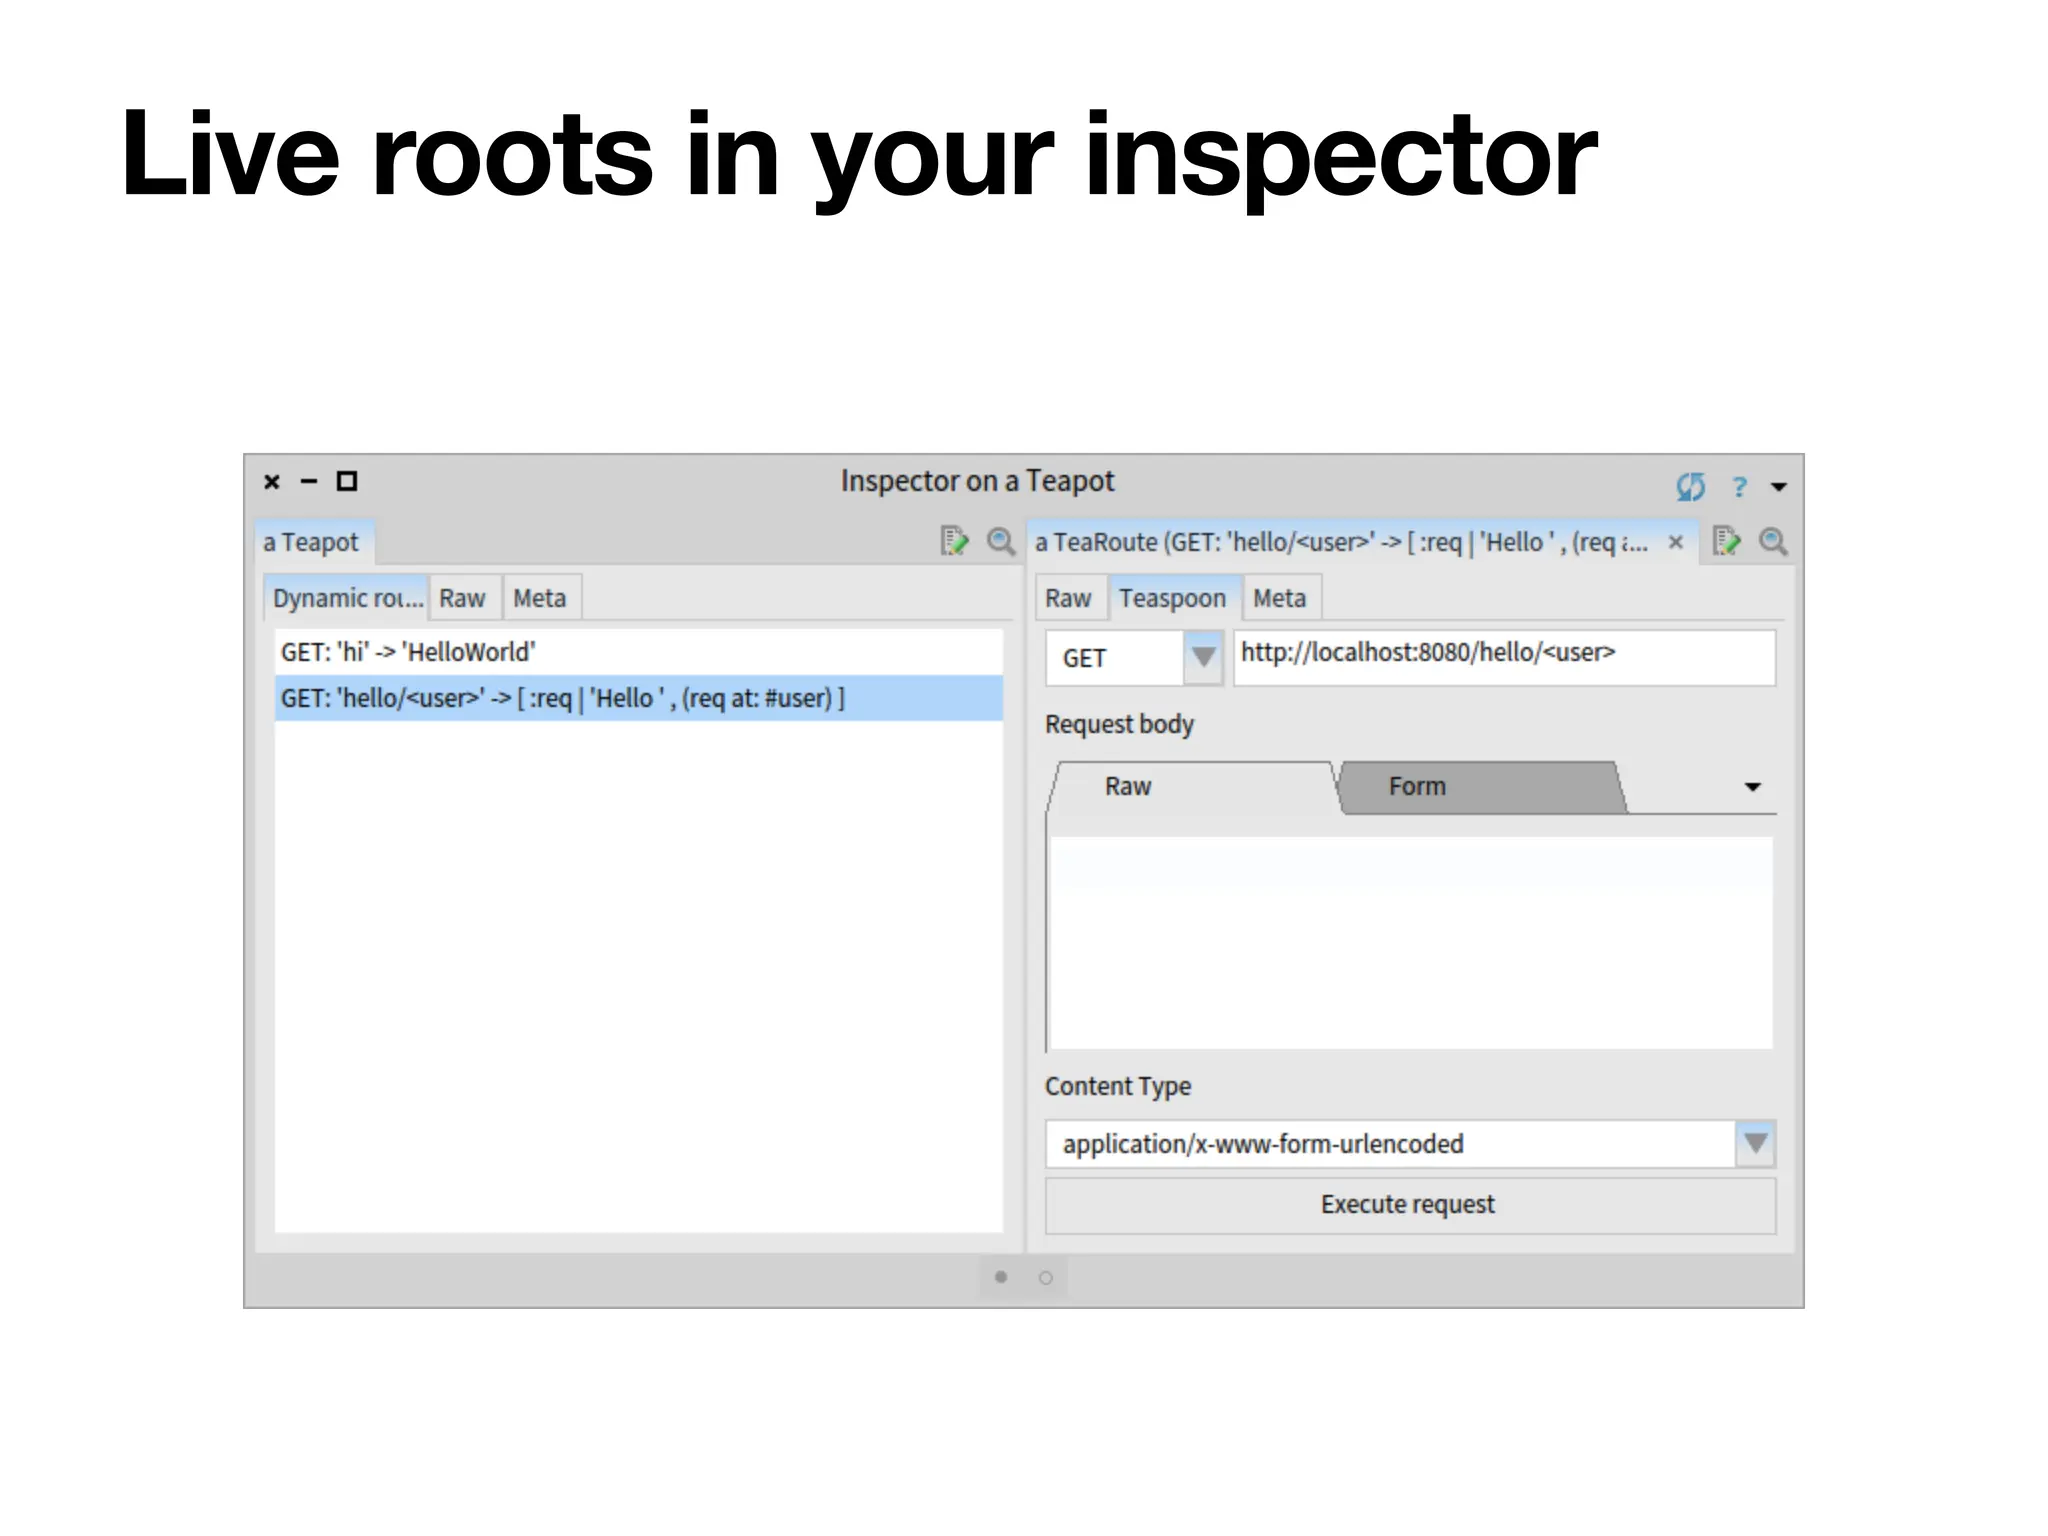Click the evaluate icon in the TeaRoute pane
The height and width of the screenshot is (1536, 2048).
tap(1727, 541)
